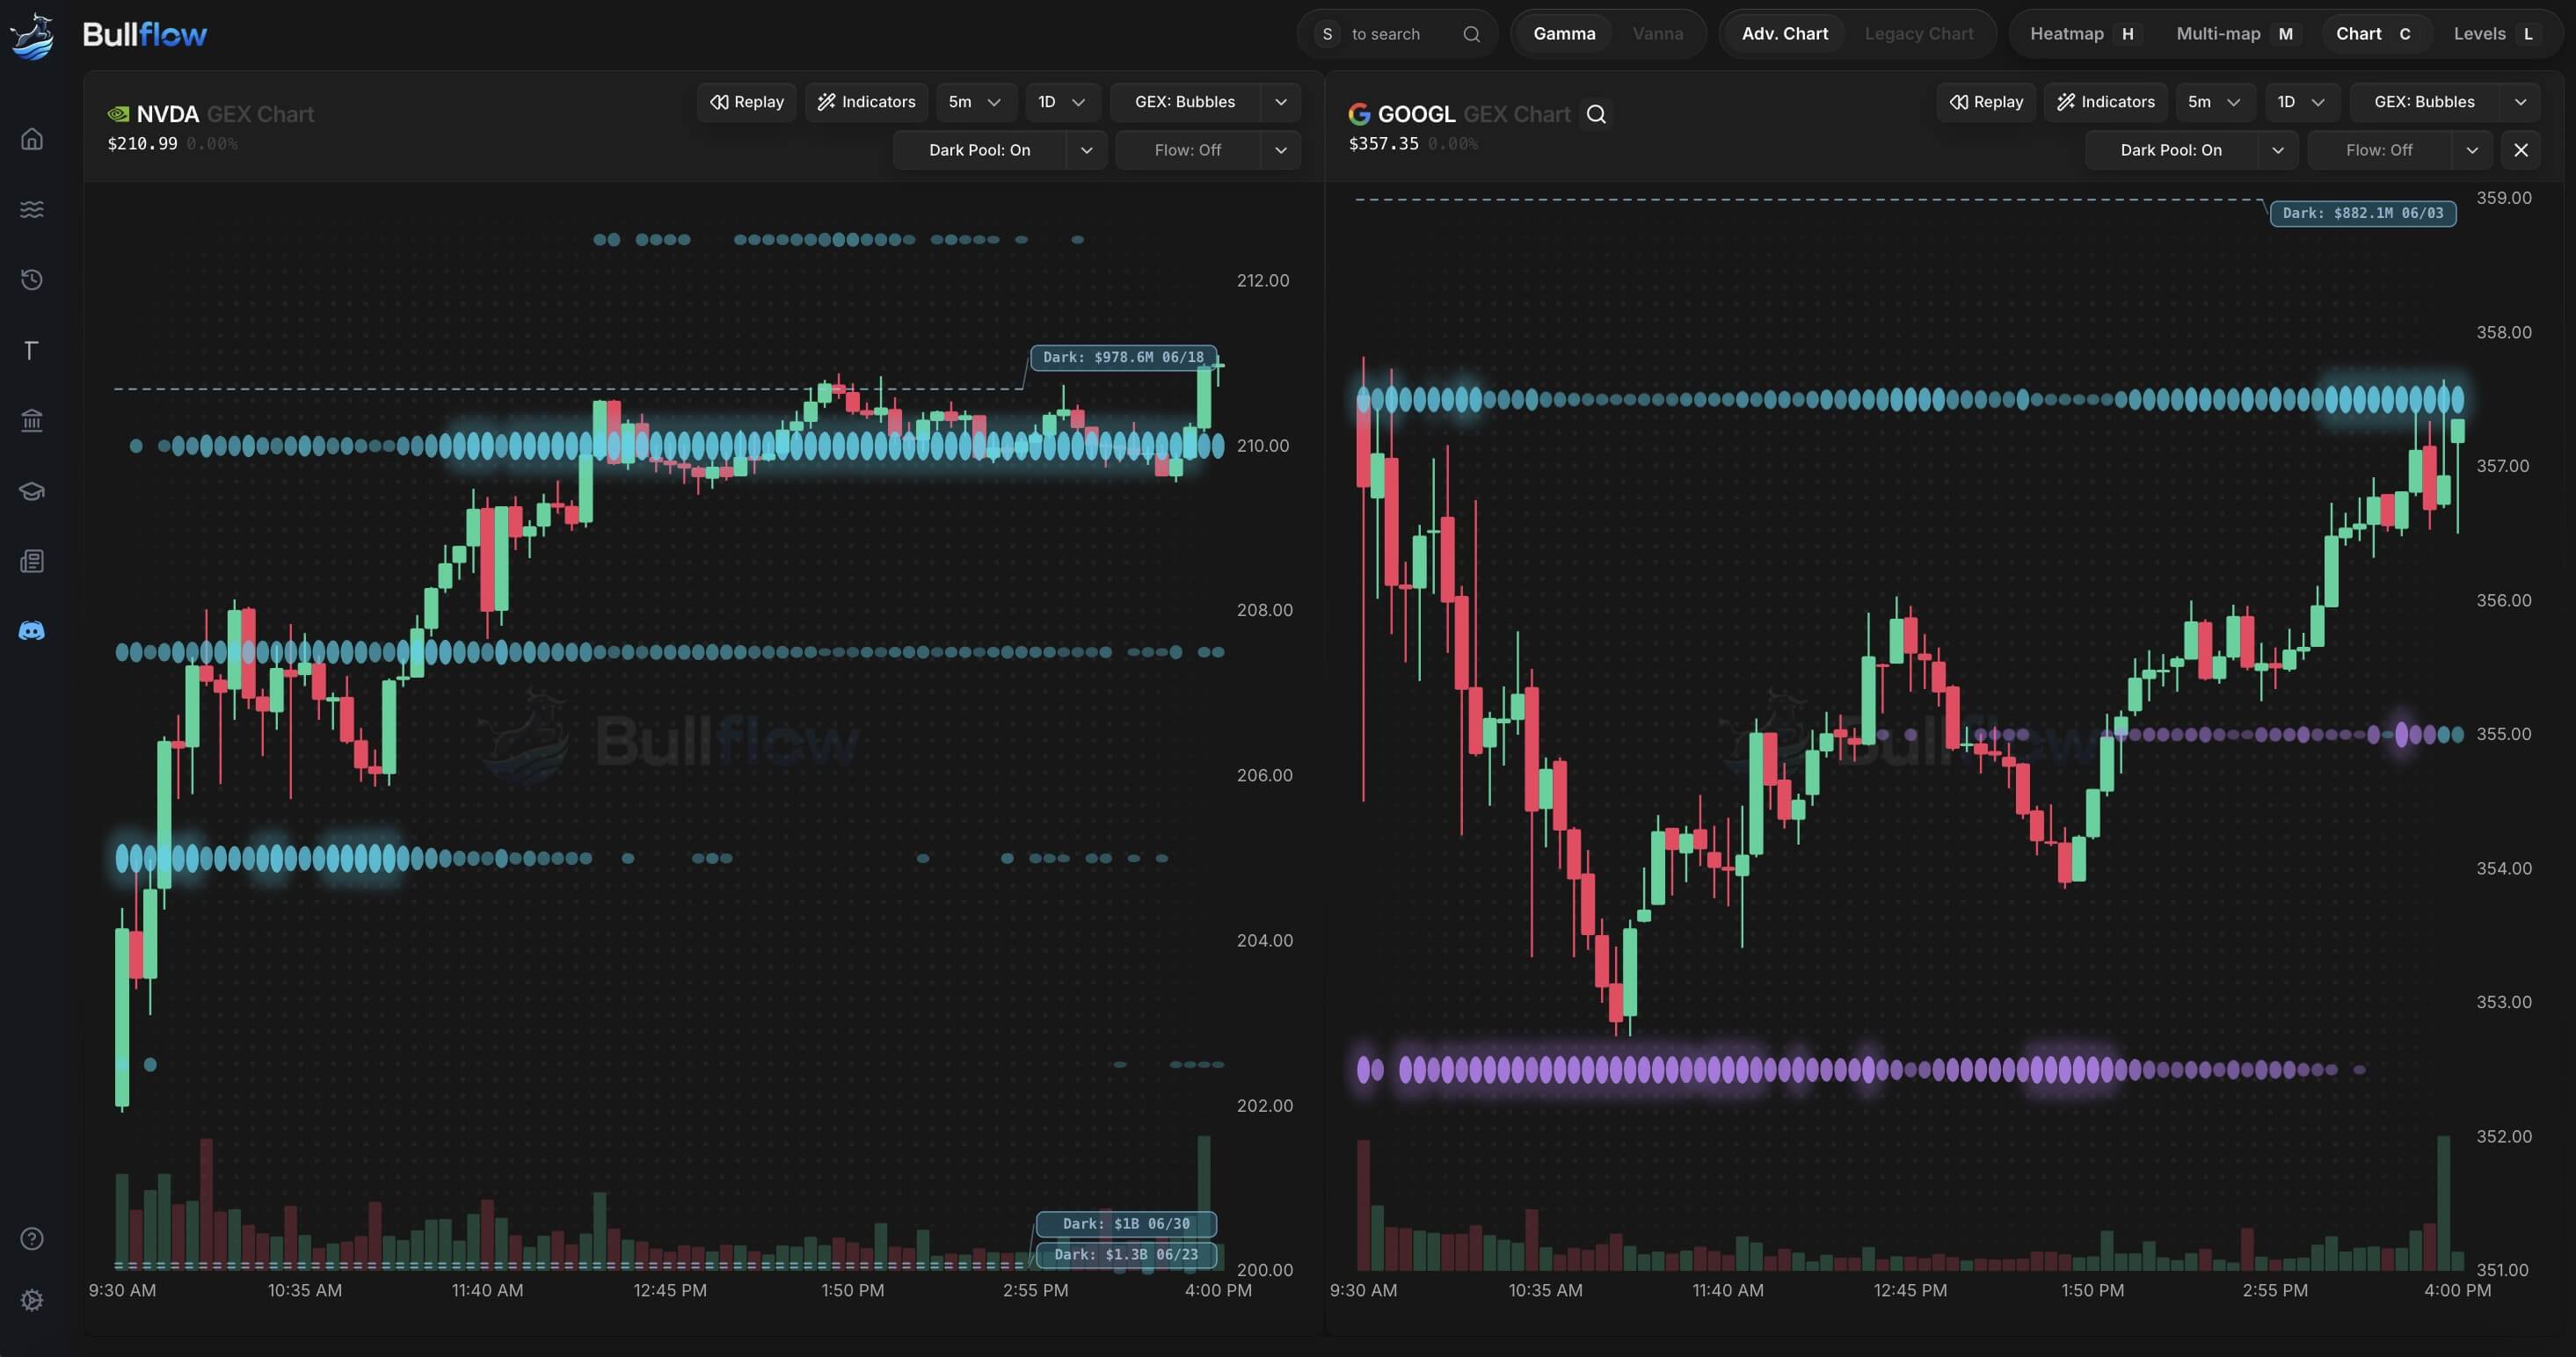Select Adv. Chart view
Image resolution: width=2576 pixels, height=1357 pixels.
(1784, 34)
